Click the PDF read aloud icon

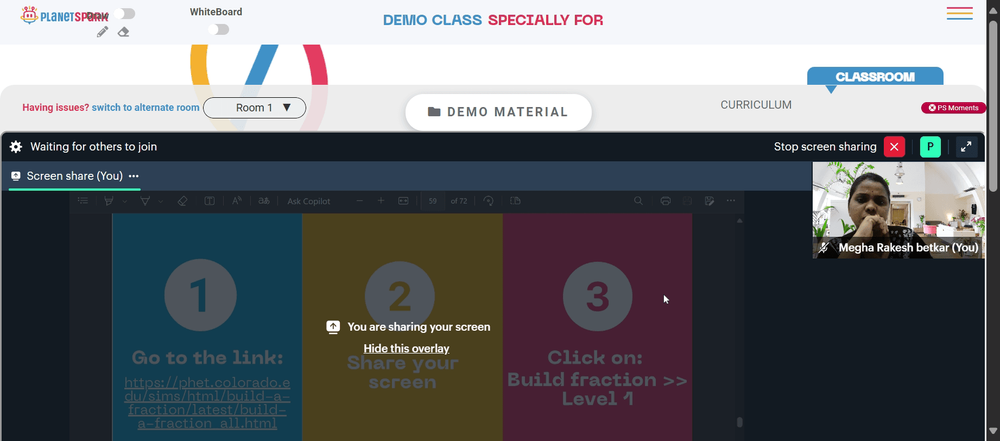pyautogui.click(x=237, y=200)
